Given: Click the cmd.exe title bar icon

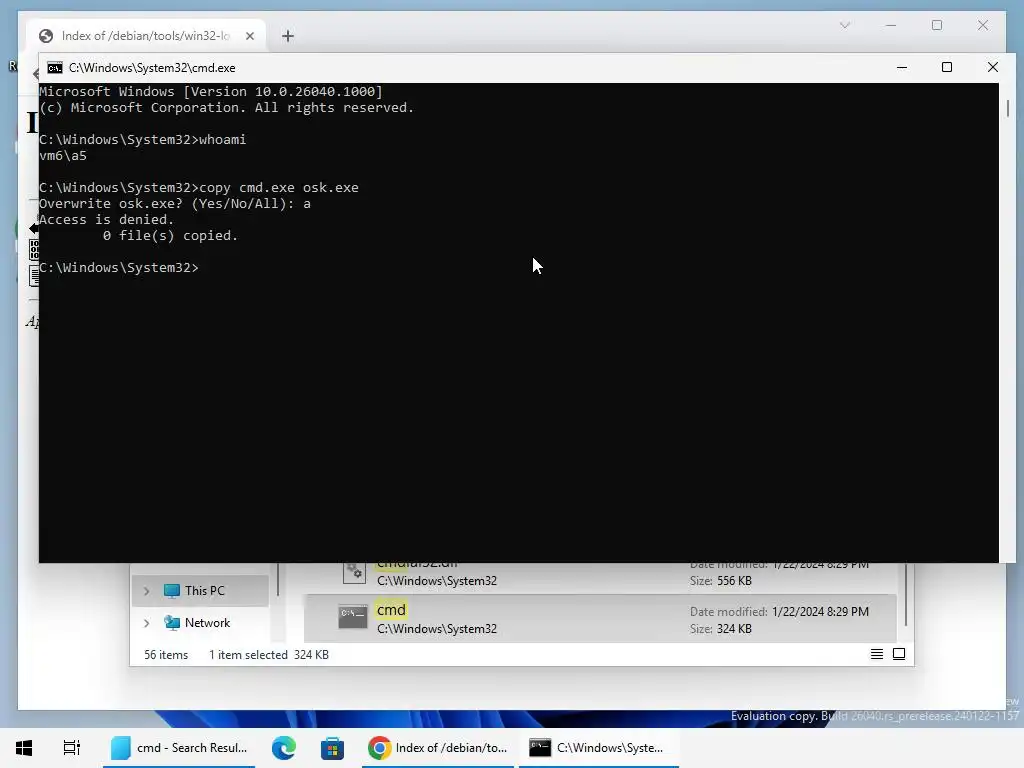Looking at the screenshot, I should tap(55, 68).
